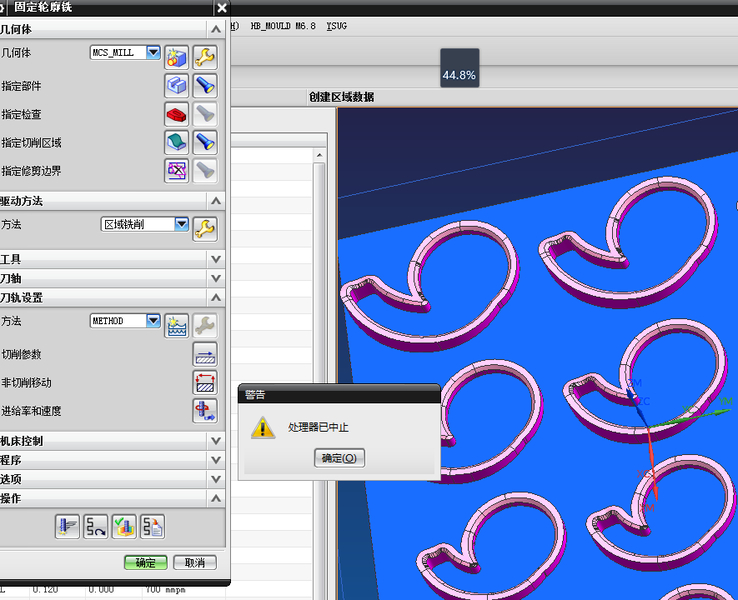Close the 固定轮廓铣 dialog
The image size is (738, 600).
pos(222,8)
